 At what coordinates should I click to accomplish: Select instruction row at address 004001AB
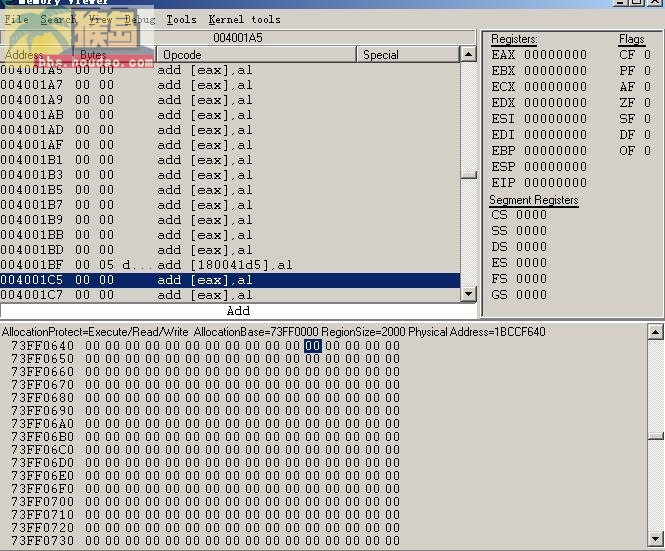tap(230, 115)
